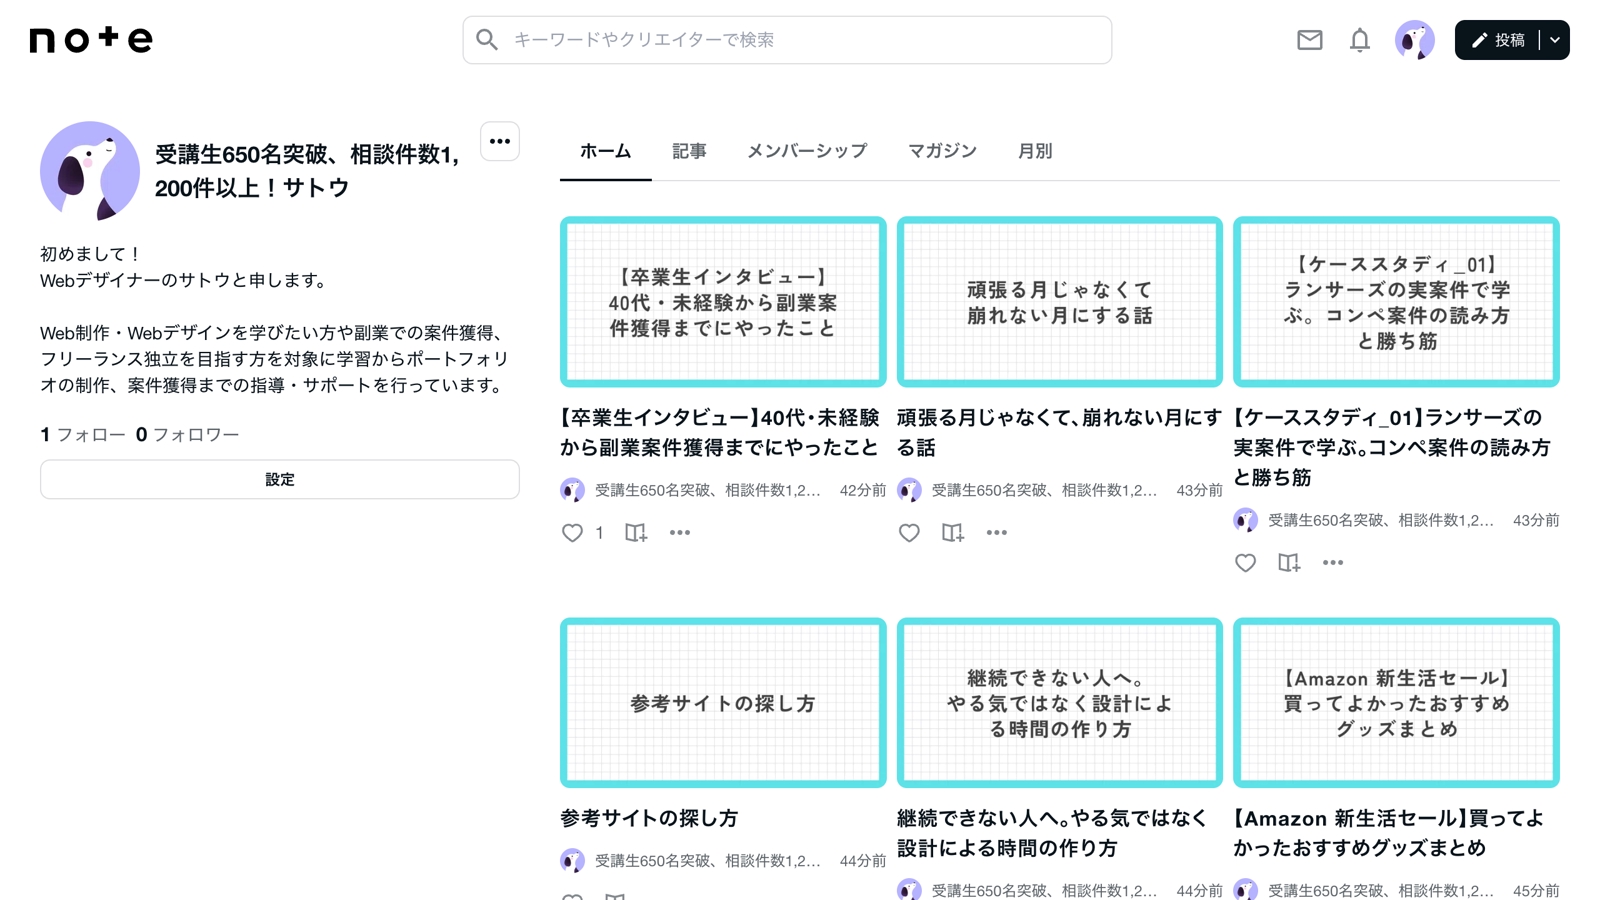Click author avatar under 卒業生インタビュー article
The height and width of the screenshot is (900, 1600).
[x=572, y=490]
